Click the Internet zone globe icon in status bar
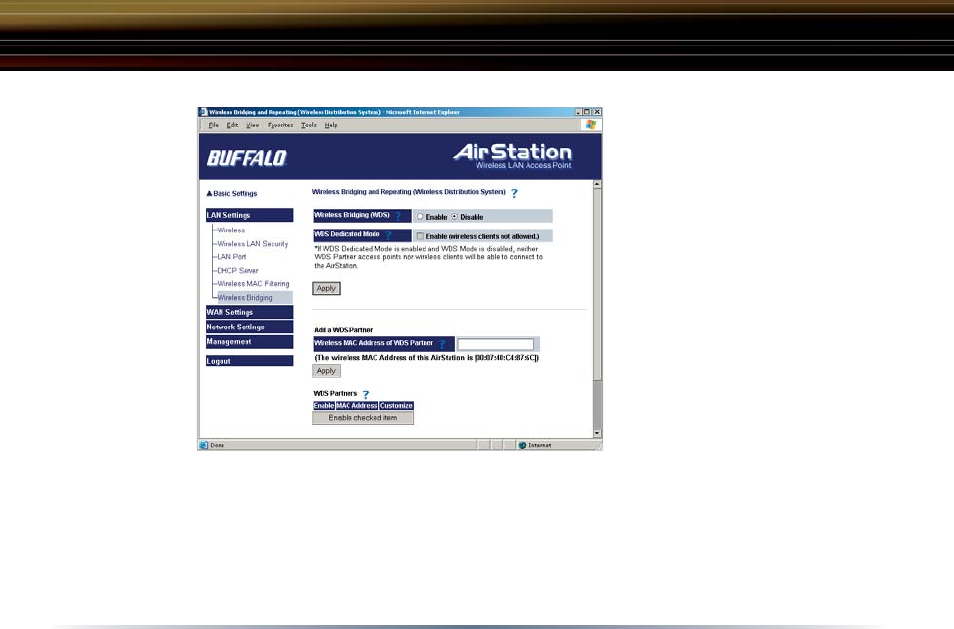 (522, 445)
